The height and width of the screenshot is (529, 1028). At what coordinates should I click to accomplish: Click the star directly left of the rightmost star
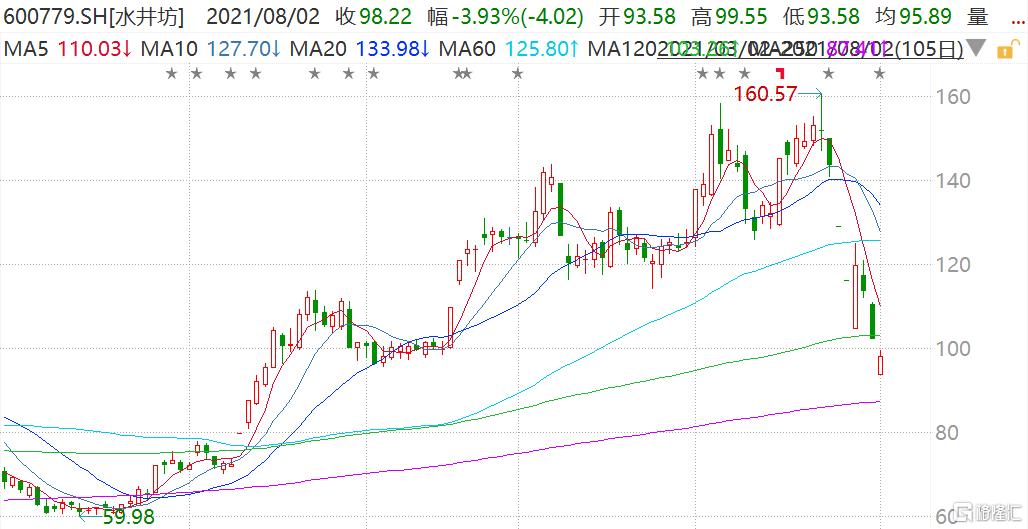pos(829,74)
